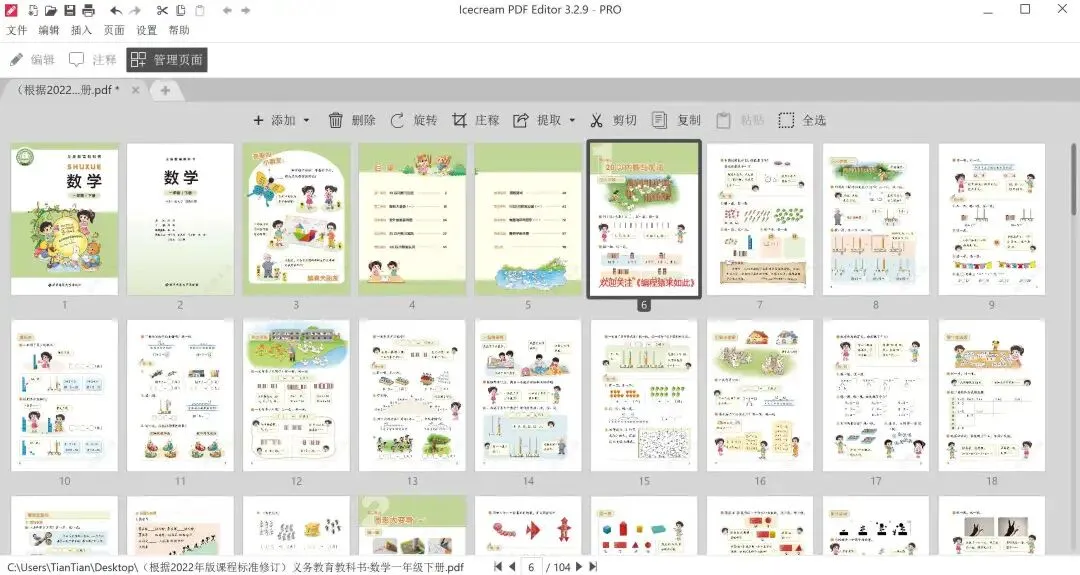Select page 4 contents thumbnail
Image resolution: width=1080 pixels, height=575 pixels.
pos(412,219)
